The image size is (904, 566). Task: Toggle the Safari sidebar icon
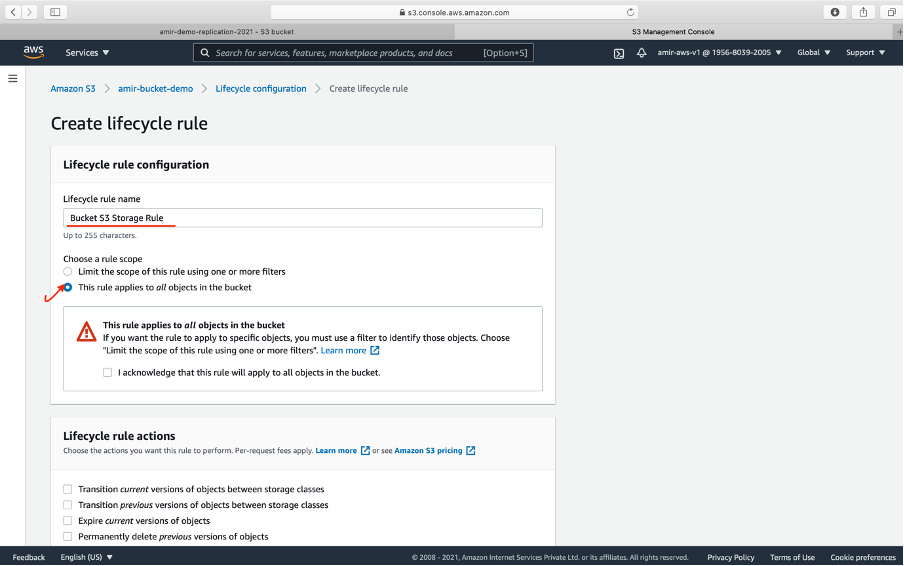click(55, 12)
